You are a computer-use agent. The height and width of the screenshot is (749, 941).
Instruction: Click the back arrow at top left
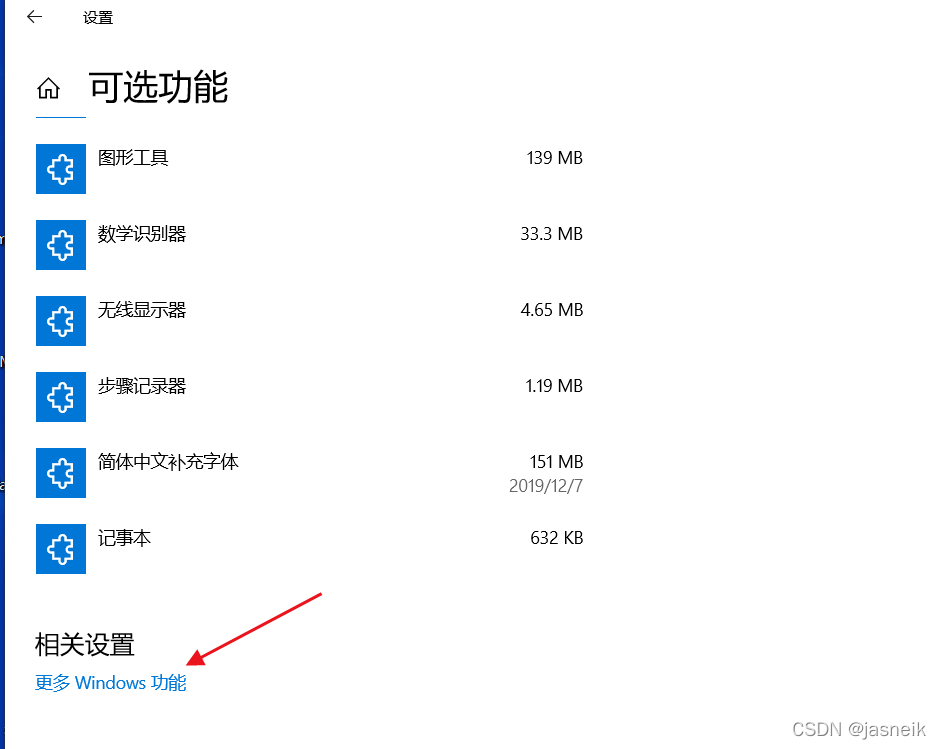(x=32, y=17)
